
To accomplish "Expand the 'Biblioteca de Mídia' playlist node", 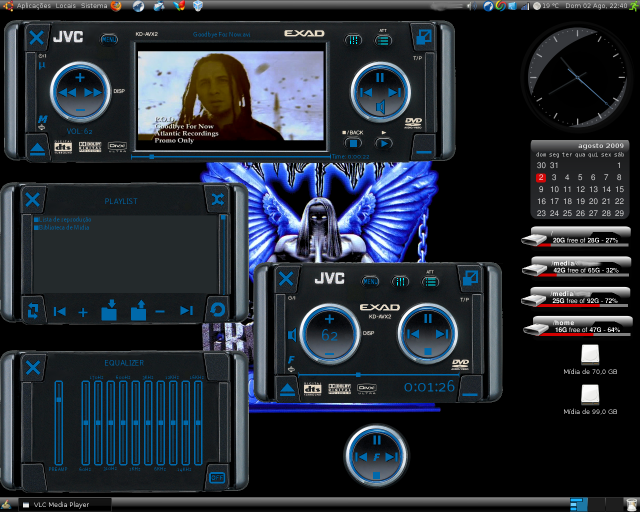I will (36, 227).
